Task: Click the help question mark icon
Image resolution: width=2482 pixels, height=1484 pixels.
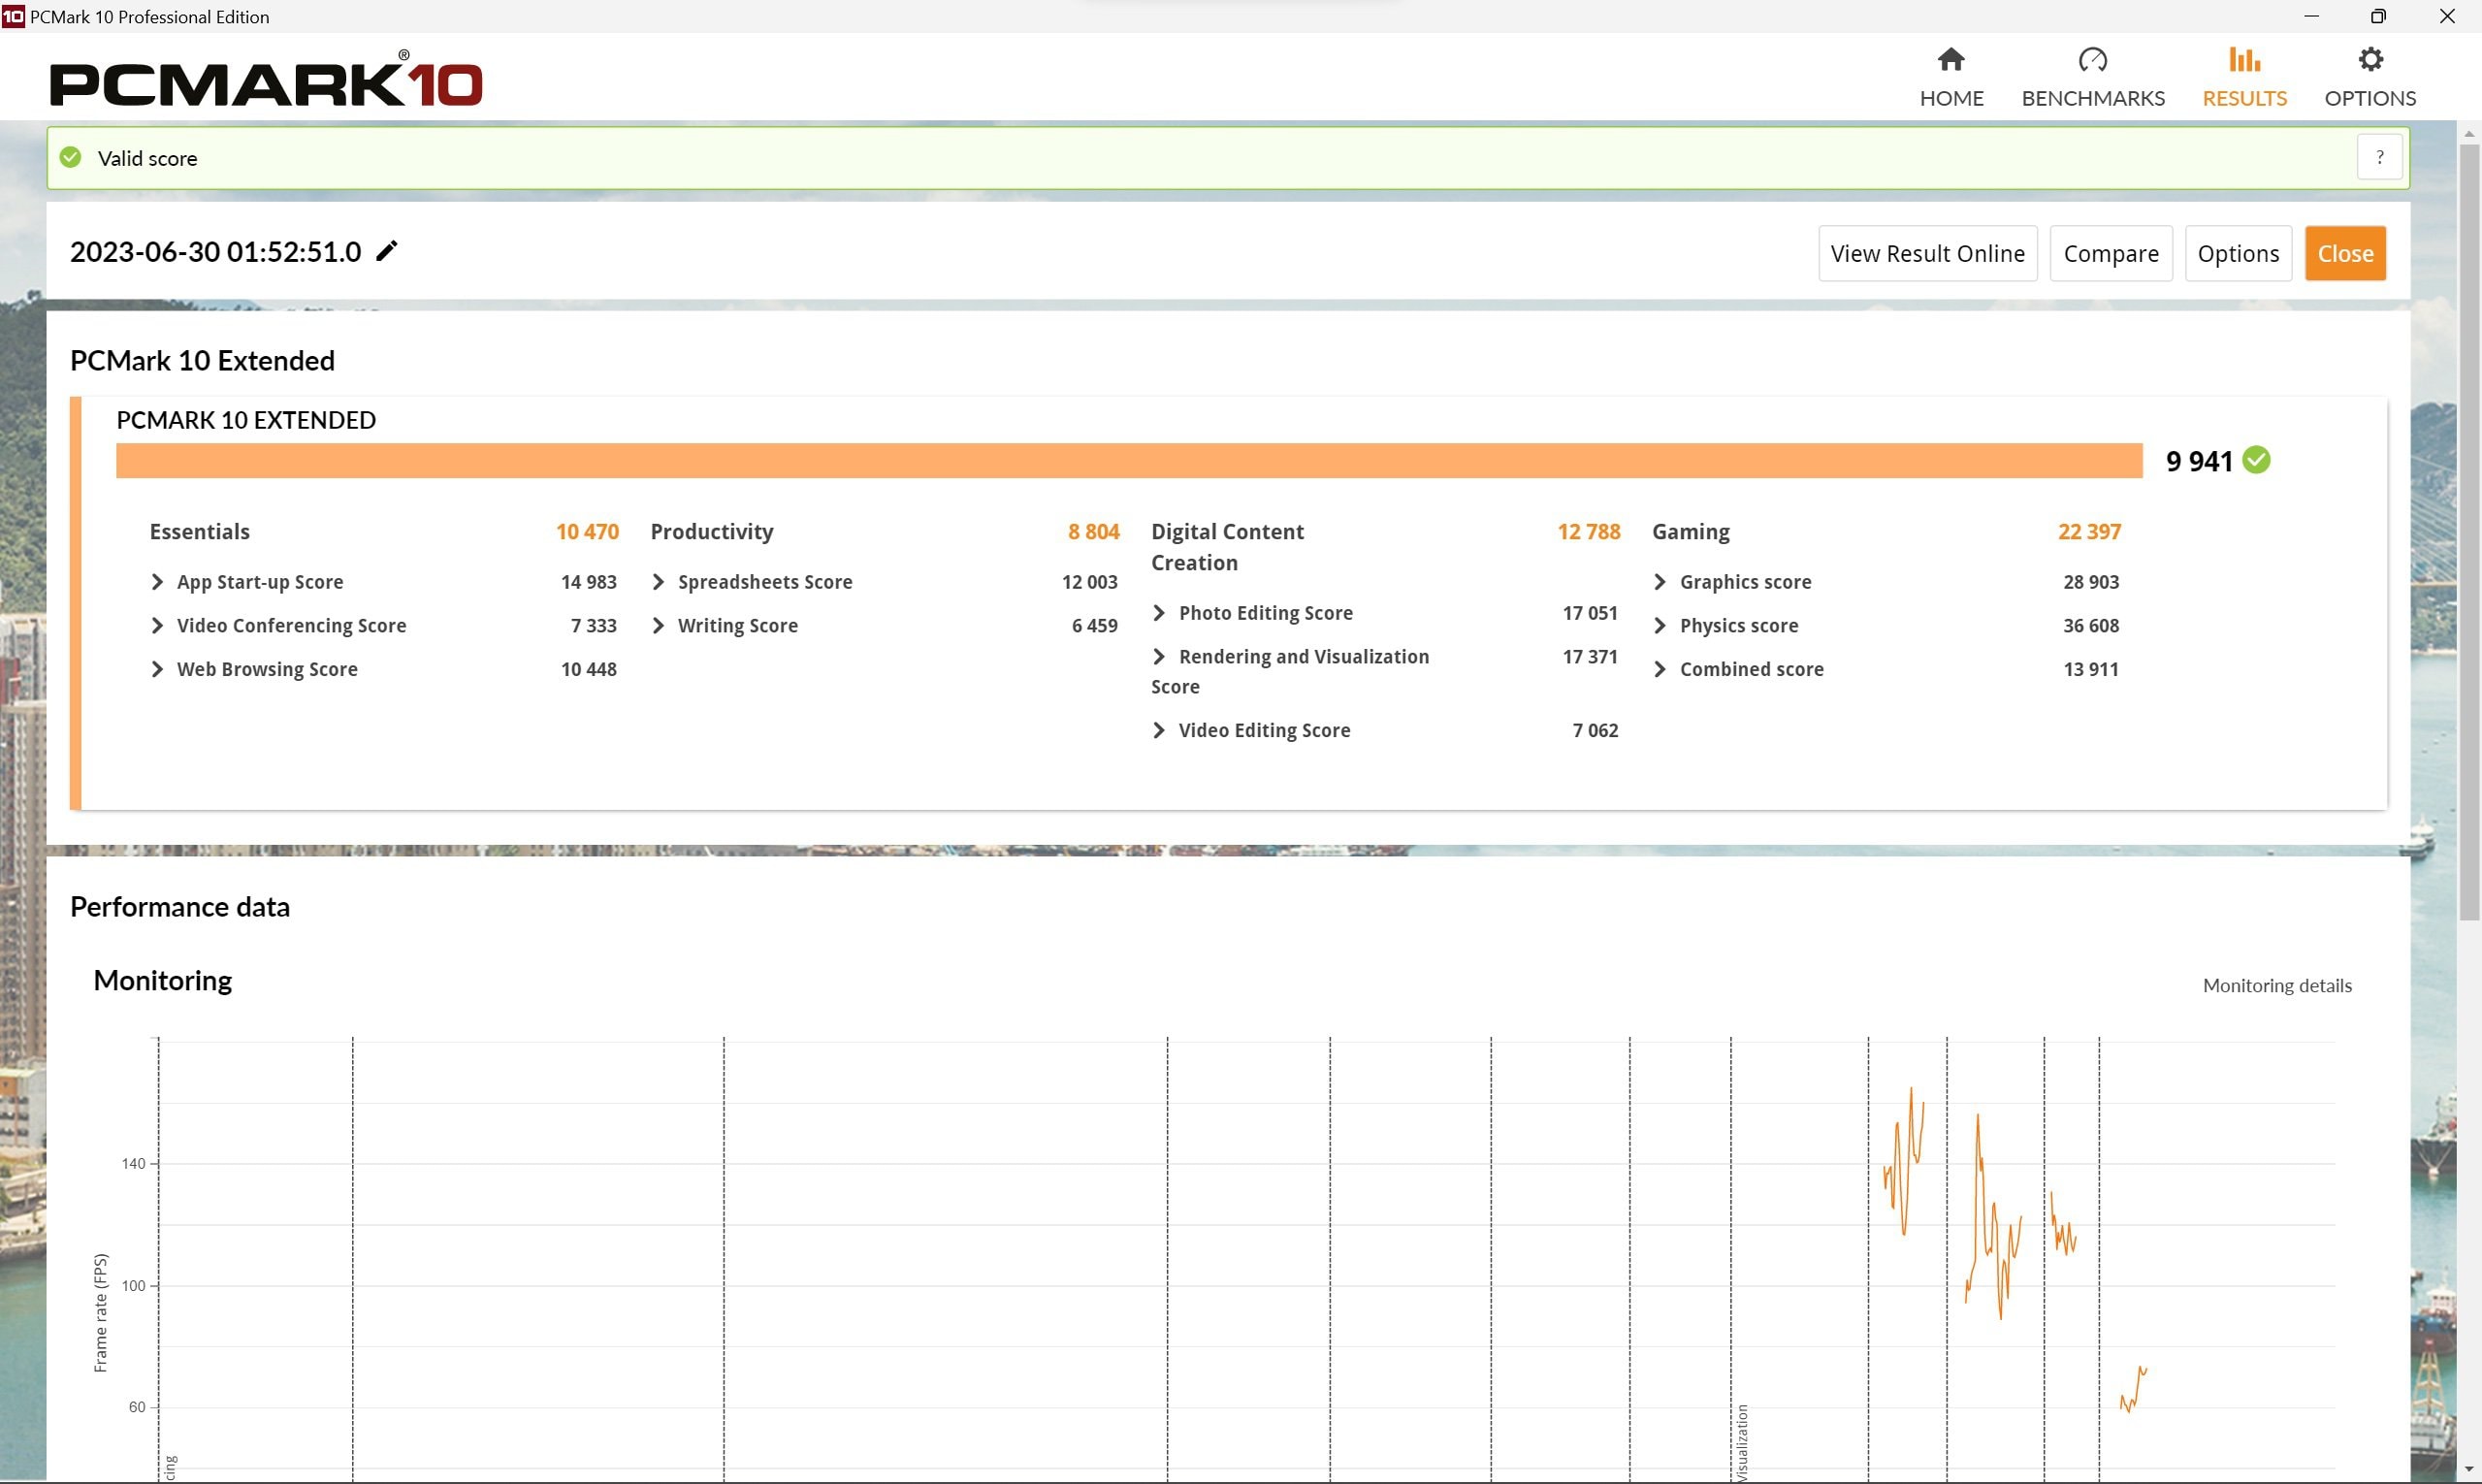Action: 2379,157
